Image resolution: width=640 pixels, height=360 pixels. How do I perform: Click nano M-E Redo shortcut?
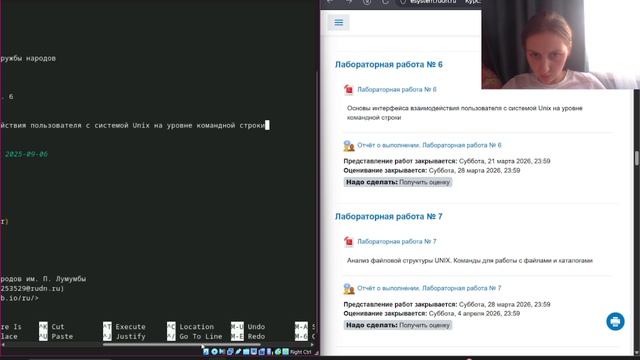click(248, 336)
